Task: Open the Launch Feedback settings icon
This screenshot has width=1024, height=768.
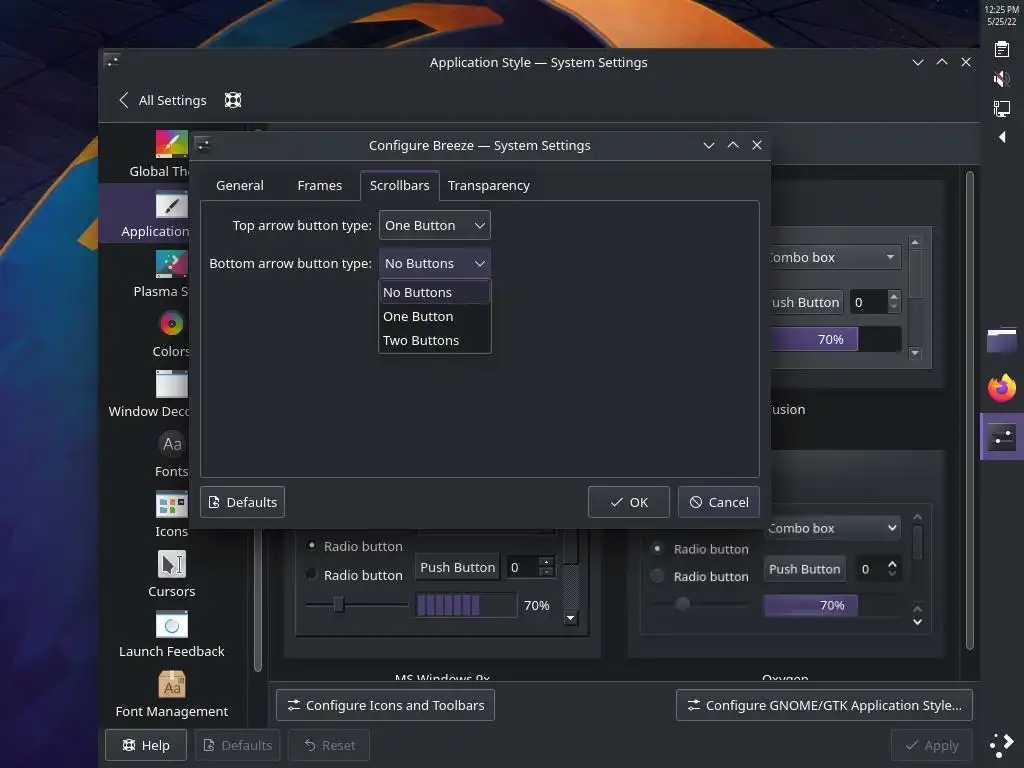Action: click(172, 624)
